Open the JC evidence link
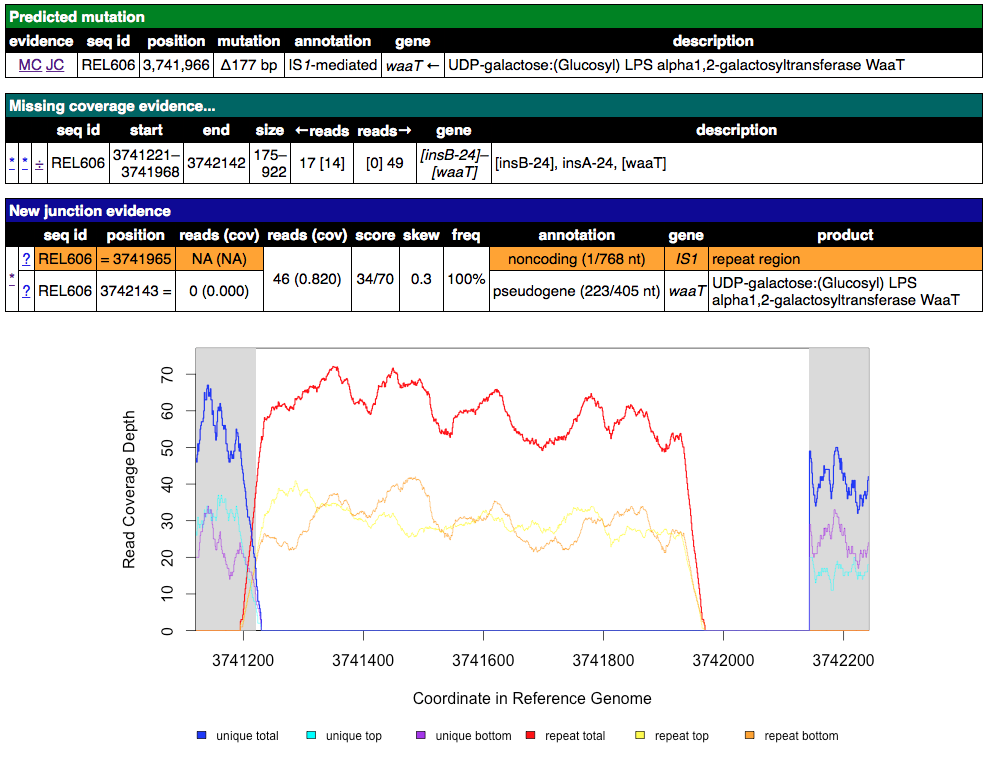This screenshot has height=758, width=989. pyautogui.click(x=55, y=65)
